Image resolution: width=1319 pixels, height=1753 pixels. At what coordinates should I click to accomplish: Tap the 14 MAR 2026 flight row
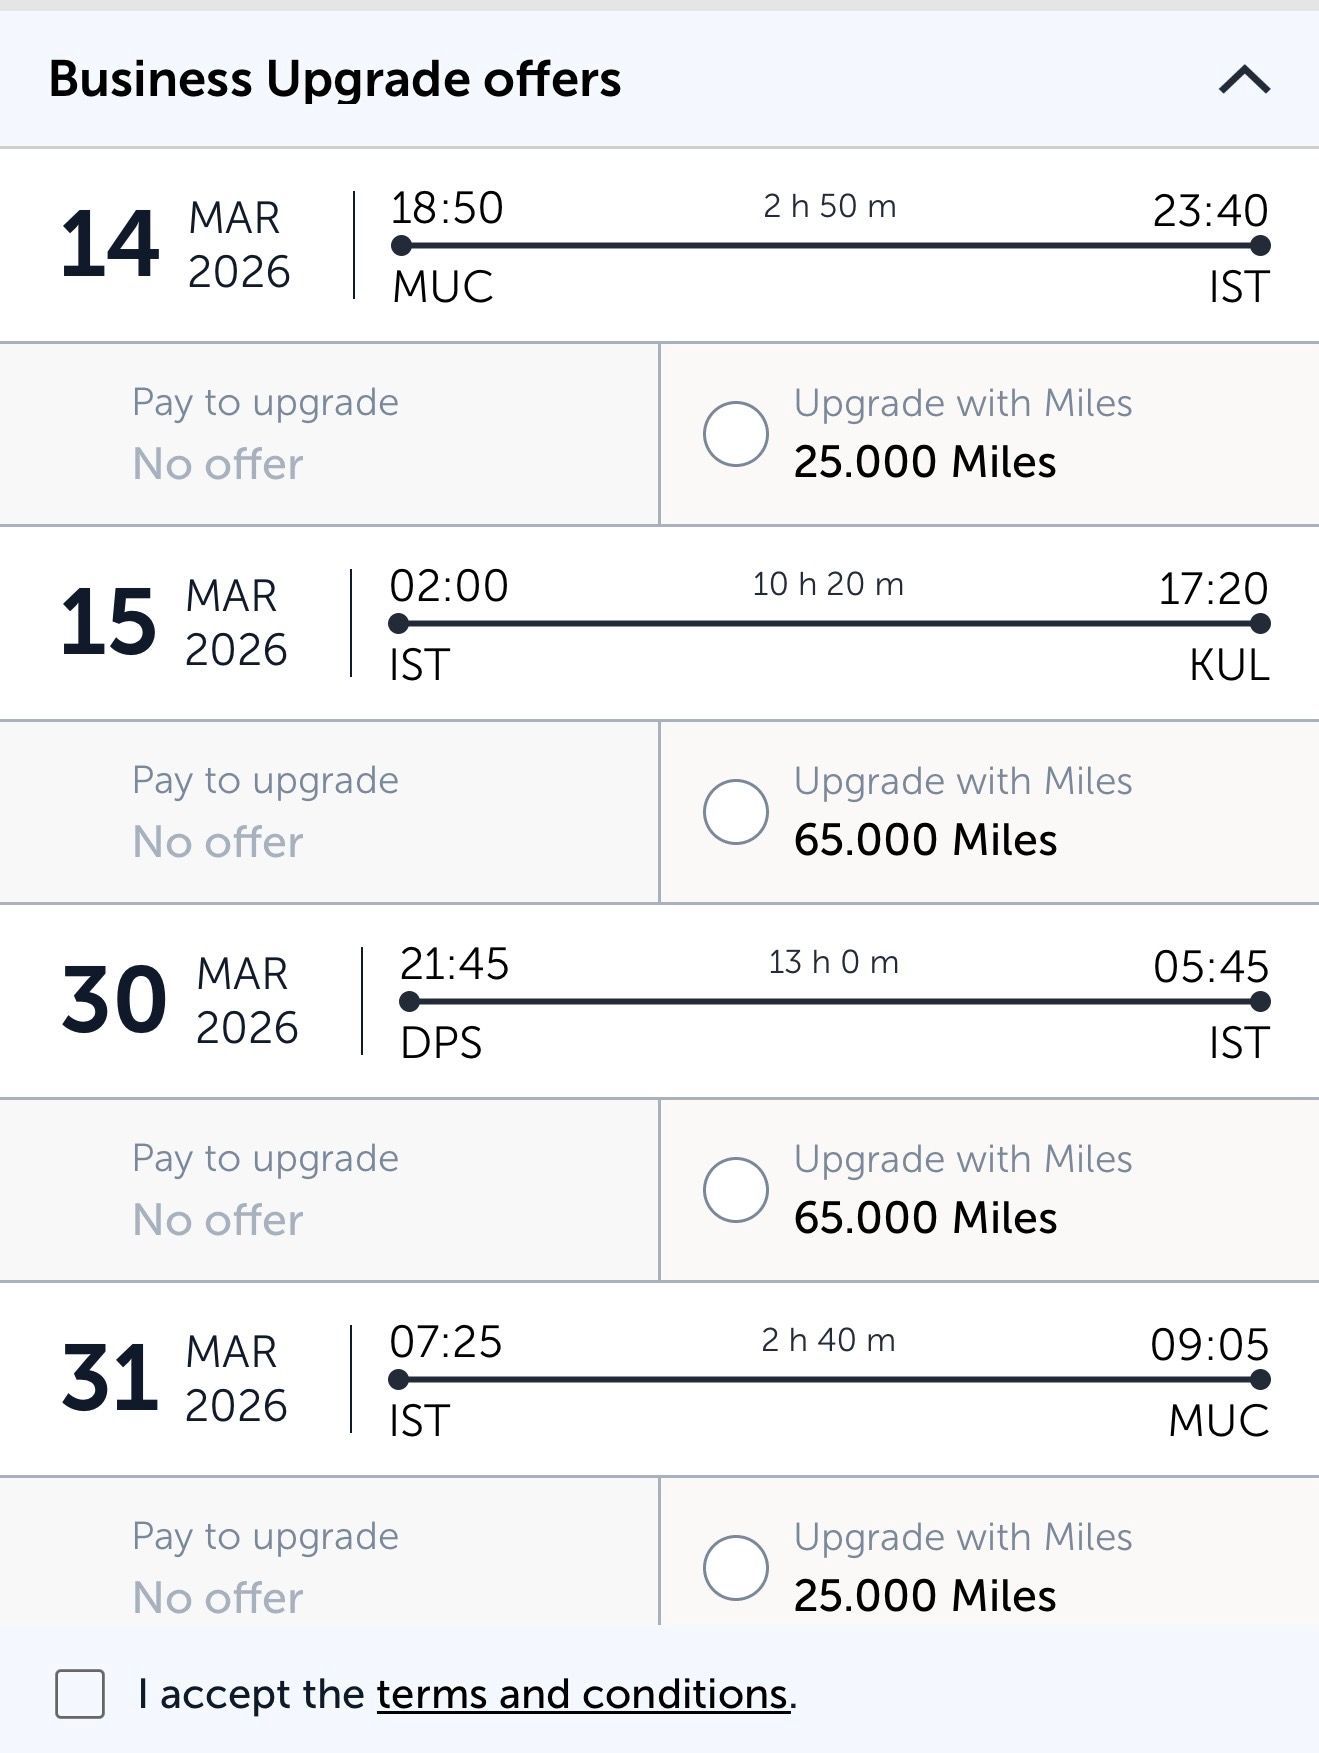pos(660,245)
